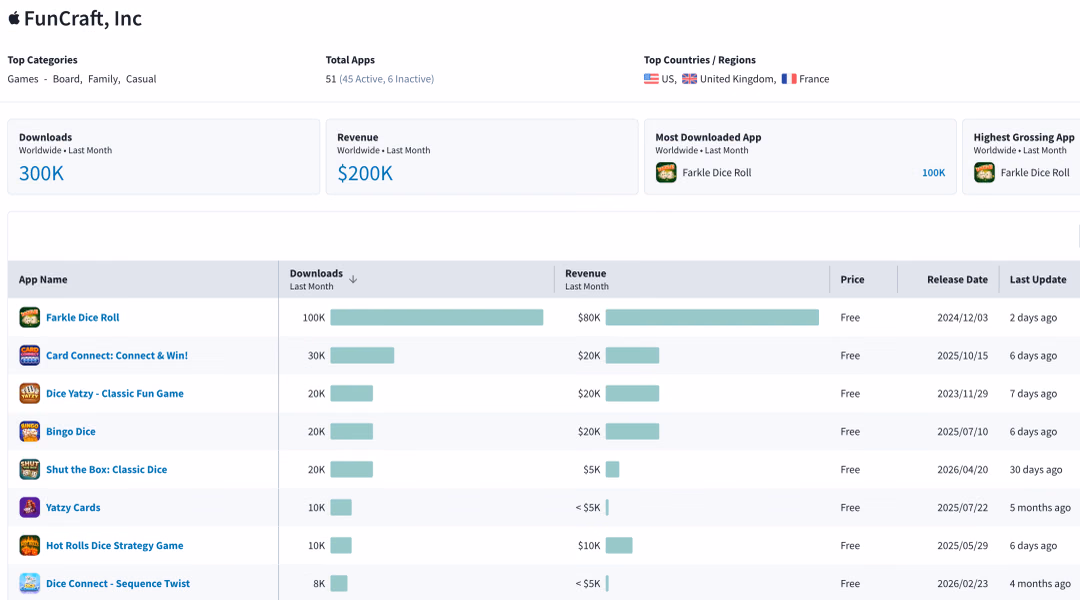Click the Yatzy Cards app icon
The width and height of the screenshot is (1080, 600).
pyautogui.click(x=30, y=507)
